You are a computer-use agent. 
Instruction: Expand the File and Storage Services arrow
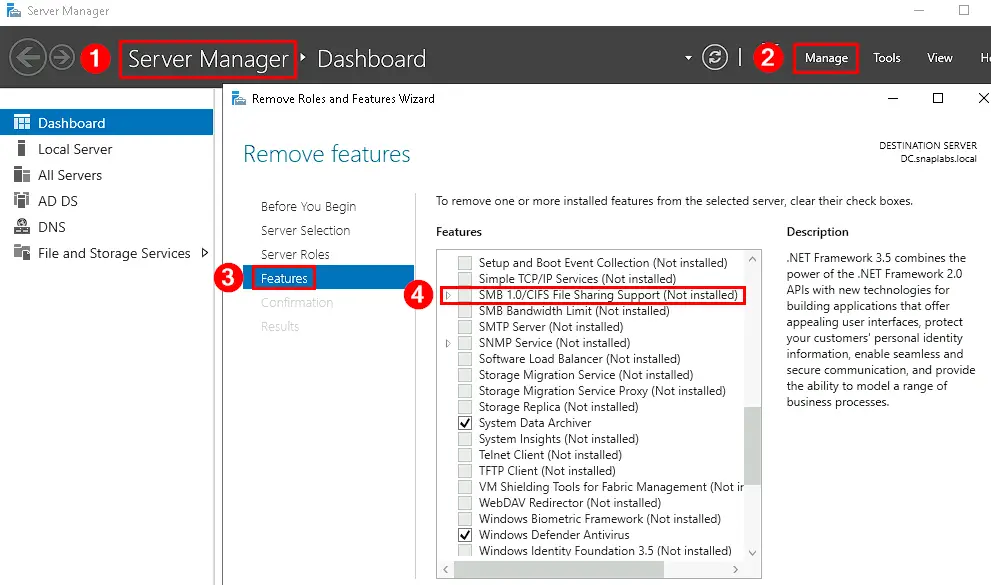coord(204,253)
